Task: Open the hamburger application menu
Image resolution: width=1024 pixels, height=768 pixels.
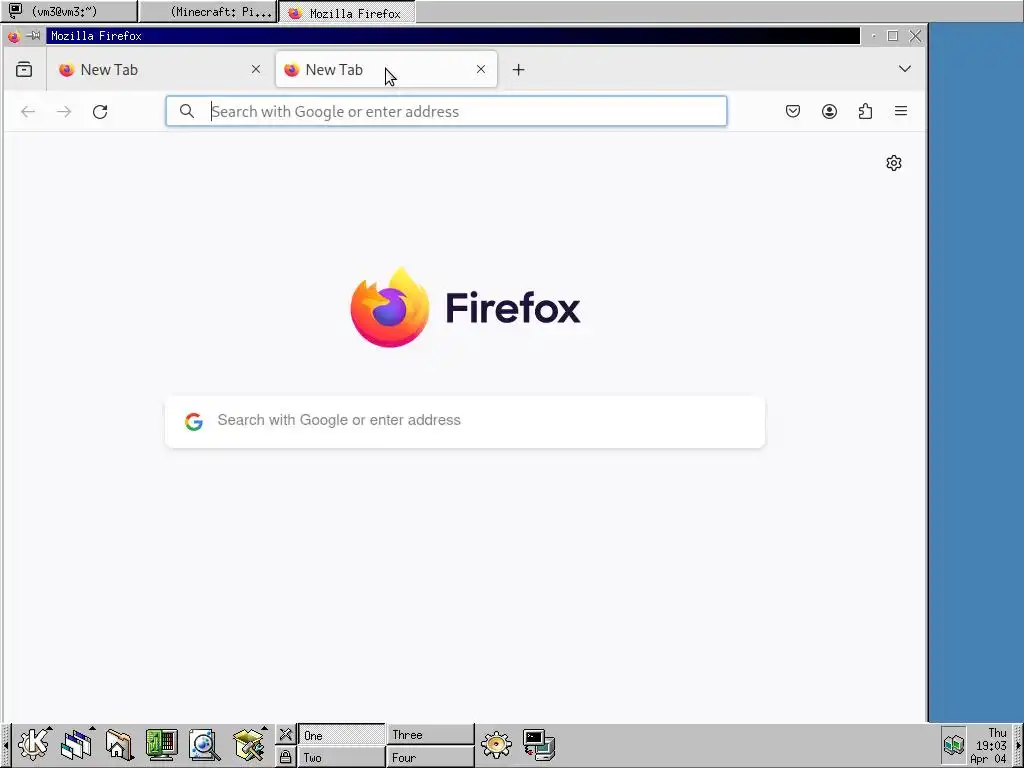Action: point(901,112)
